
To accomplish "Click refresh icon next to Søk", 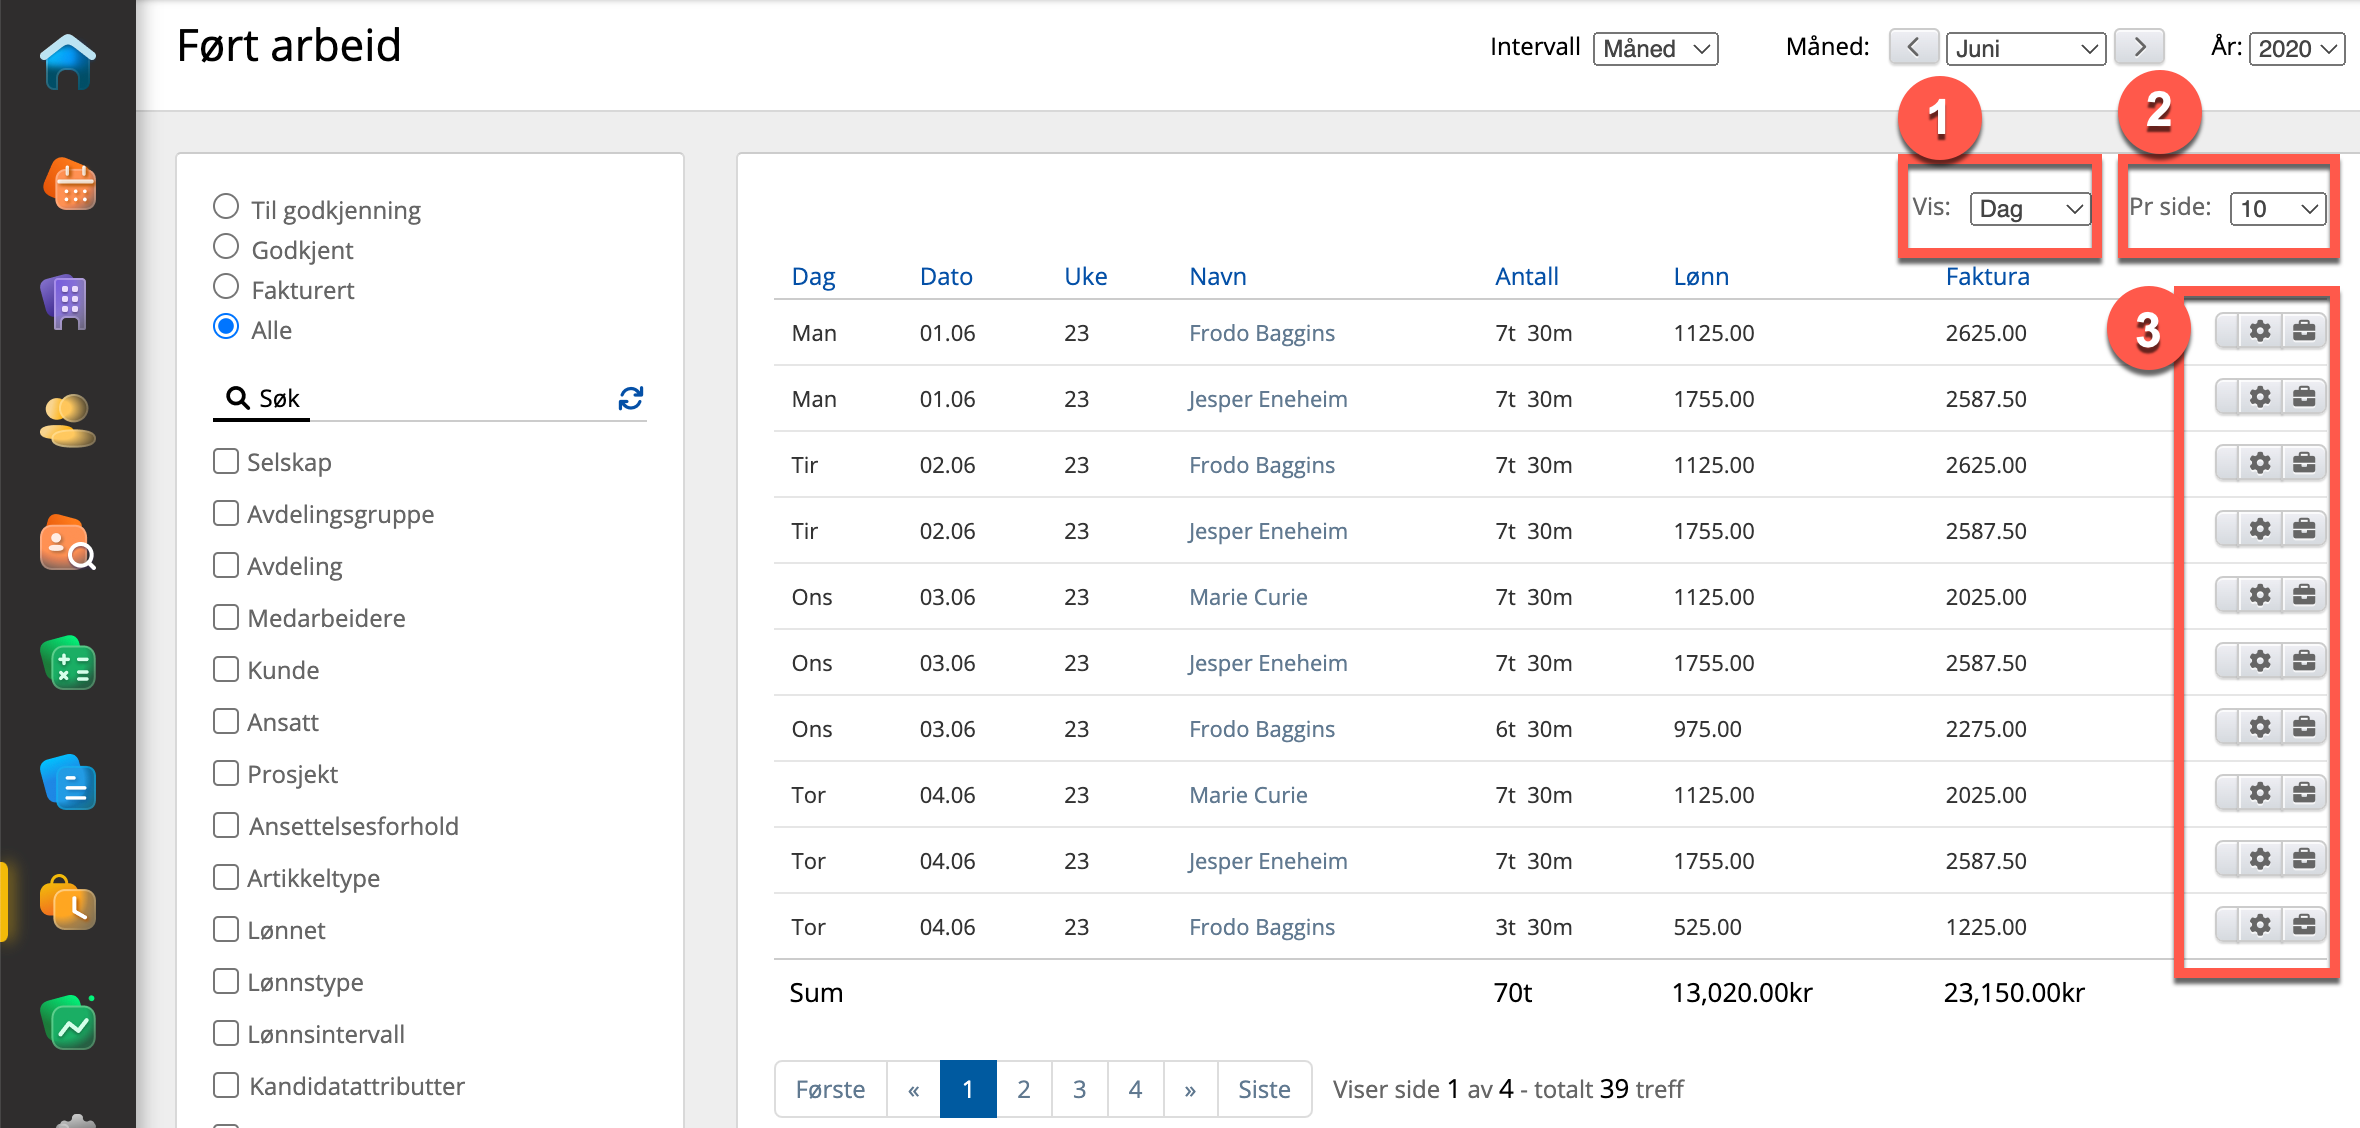I will pyautogui.click(x=630, y=398).
